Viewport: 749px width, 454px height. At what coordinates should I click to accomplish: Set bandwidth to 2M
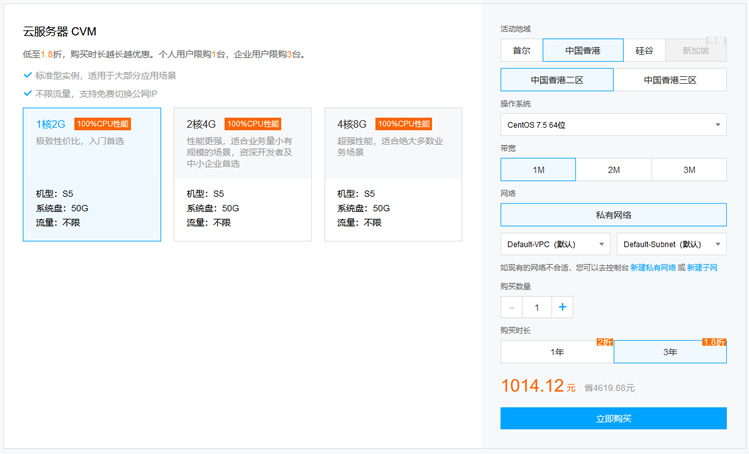point(613,170)
